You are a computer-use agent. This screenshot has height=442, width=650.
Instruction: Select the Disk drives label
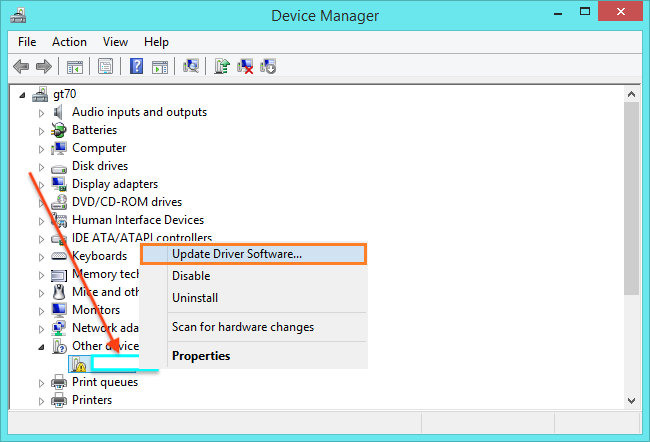(100, 166)
